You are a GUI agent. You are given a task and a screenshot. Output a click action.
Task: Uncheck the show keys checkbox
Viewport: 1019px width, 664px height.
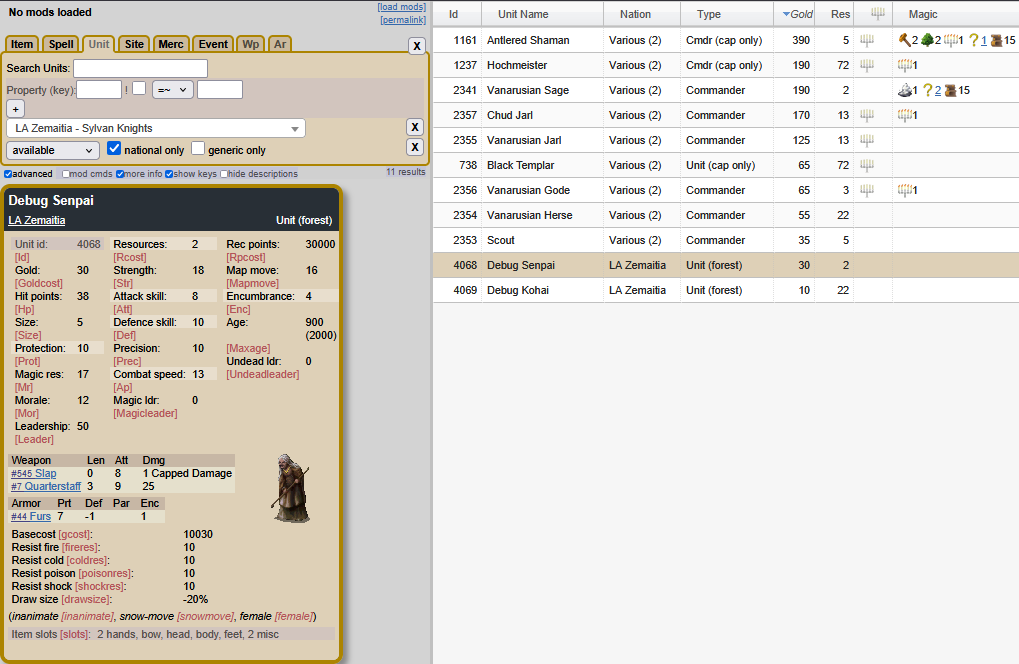coord(169,174)
